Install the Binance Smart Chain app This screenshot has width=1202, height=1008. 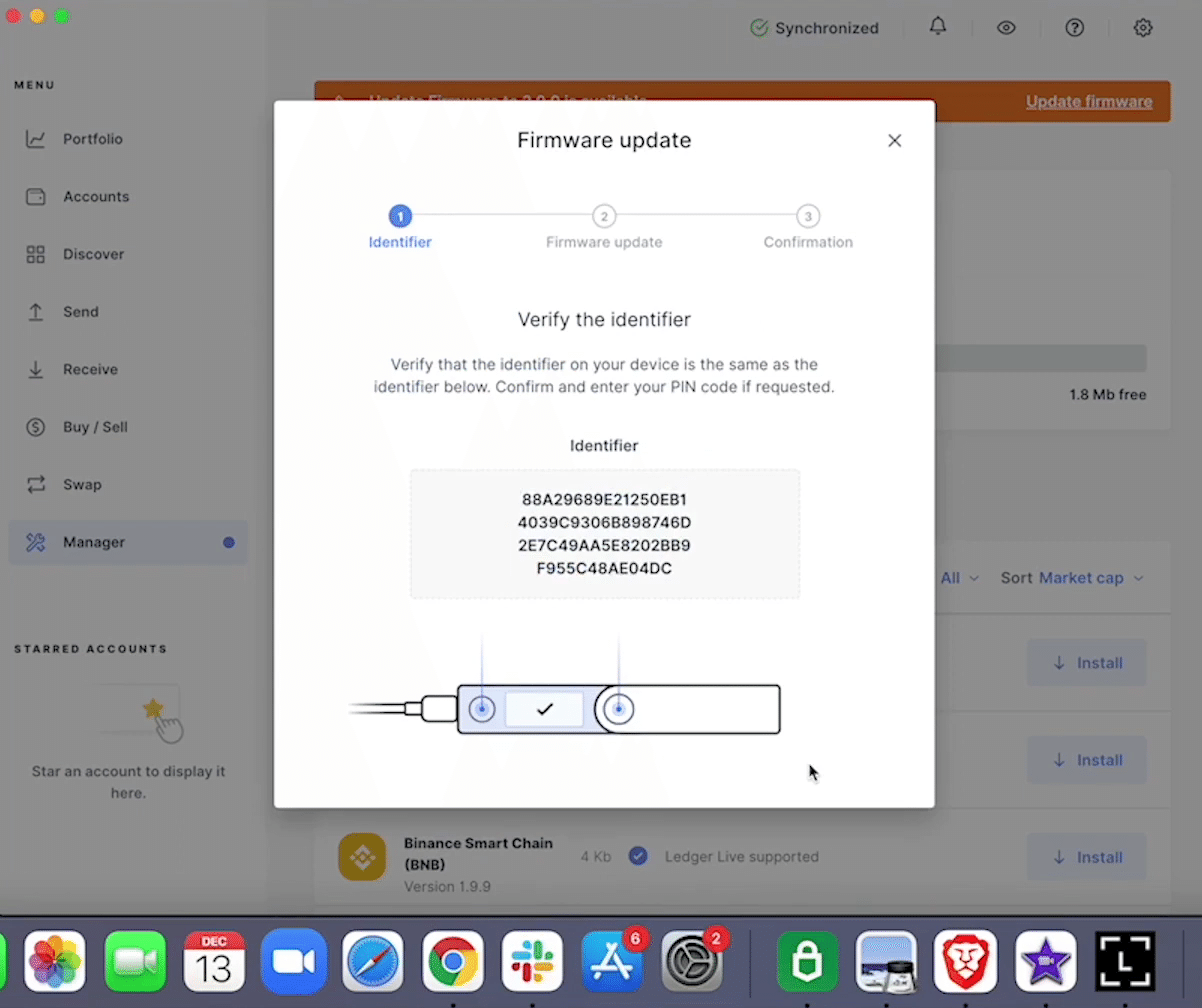click(x=1087, y=857)
